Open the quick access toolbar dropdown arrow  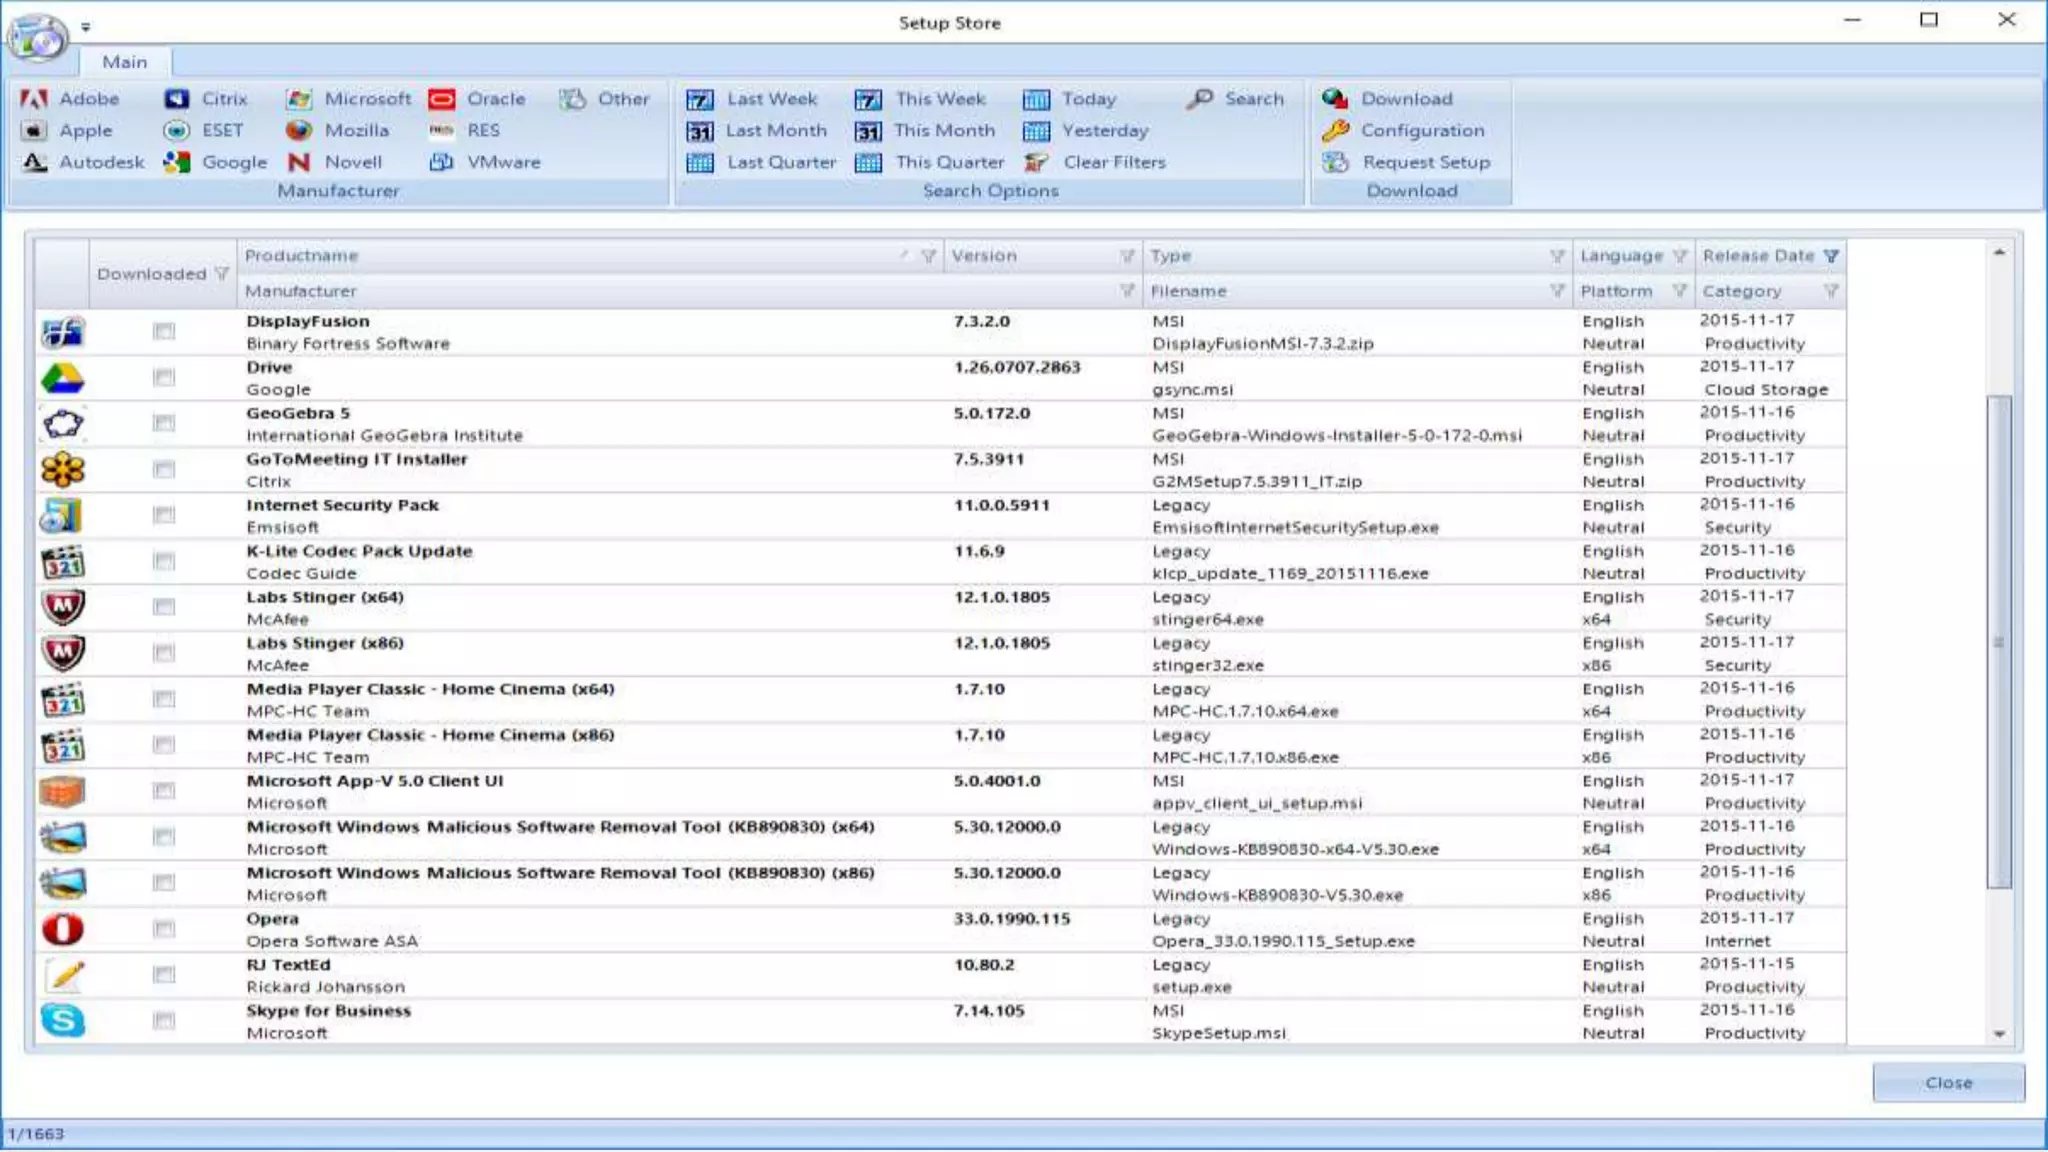(86, 27)
